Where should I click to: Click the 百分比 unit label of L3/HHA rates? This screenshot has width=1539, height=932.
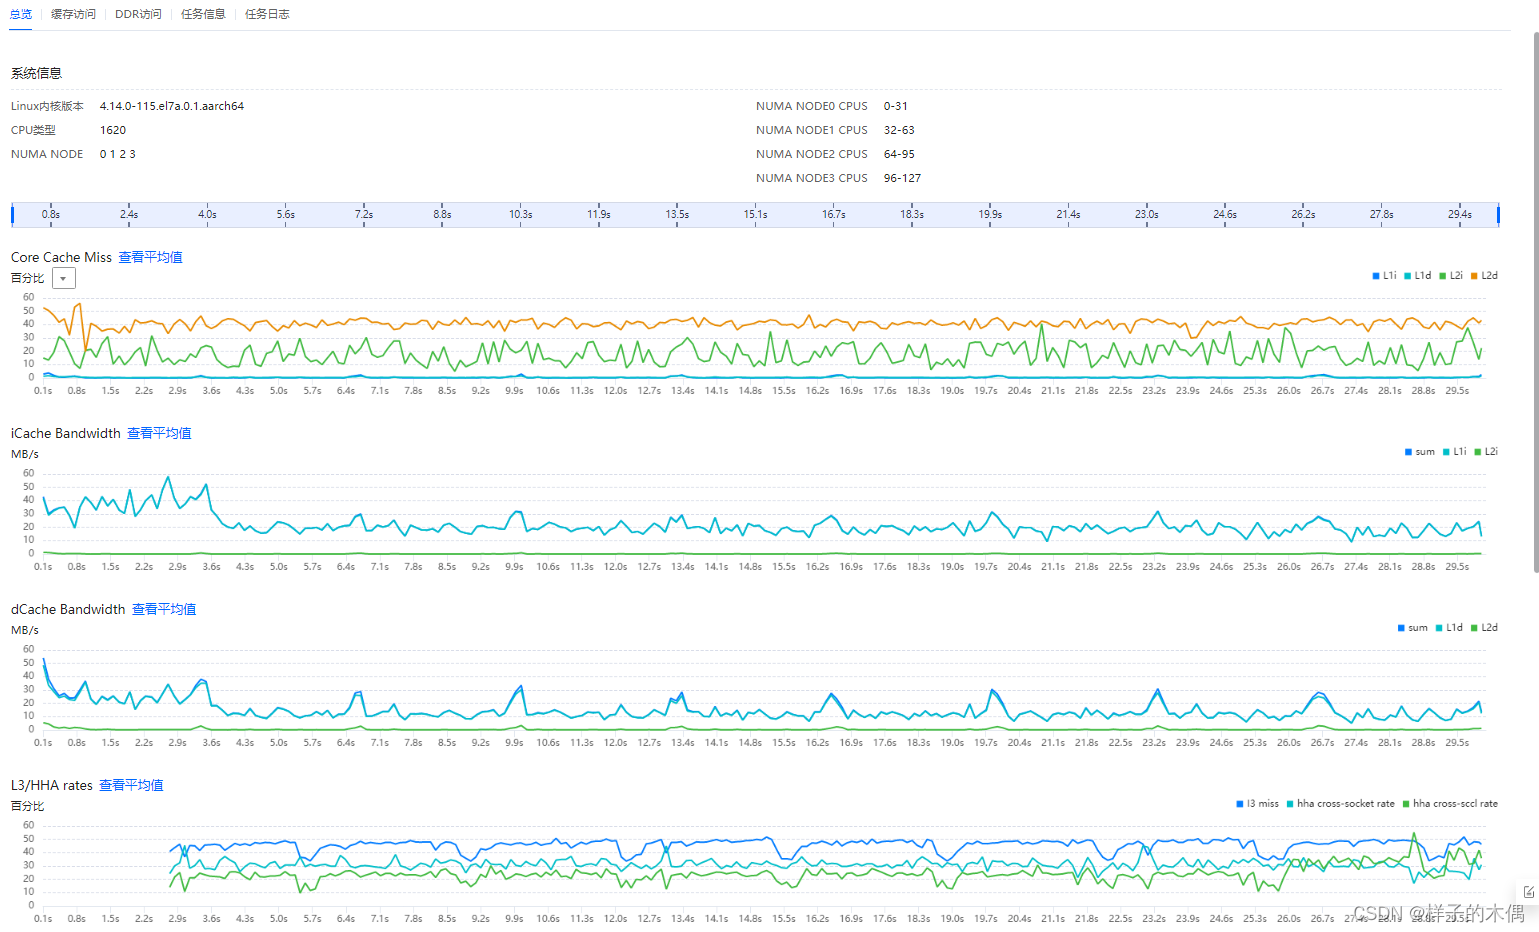coord(28,806)
